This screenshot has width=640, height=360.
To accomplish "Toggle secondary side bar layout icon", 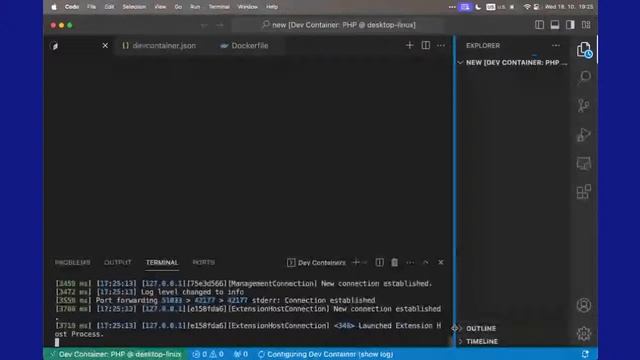I will coord(570,25).
